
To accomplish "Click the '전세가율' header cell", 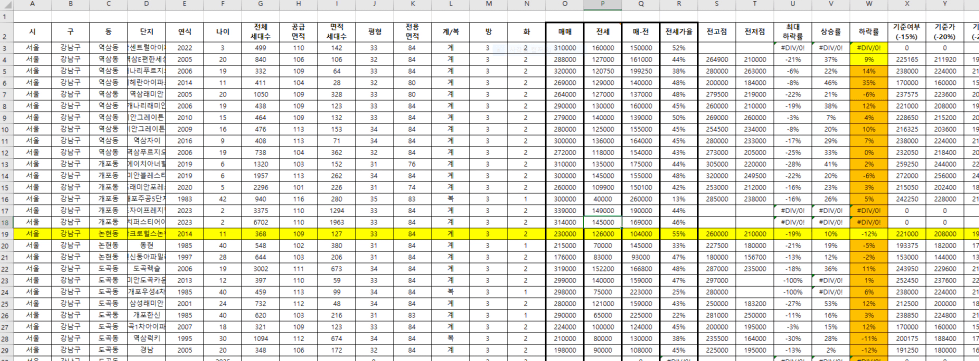I will [x=679, y=32].
